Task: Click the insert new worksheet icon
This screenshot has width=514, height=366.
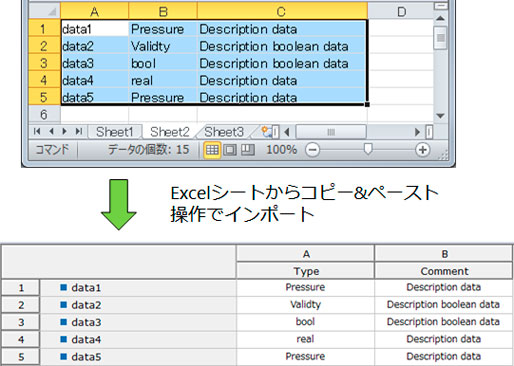Action: (267, 132)
